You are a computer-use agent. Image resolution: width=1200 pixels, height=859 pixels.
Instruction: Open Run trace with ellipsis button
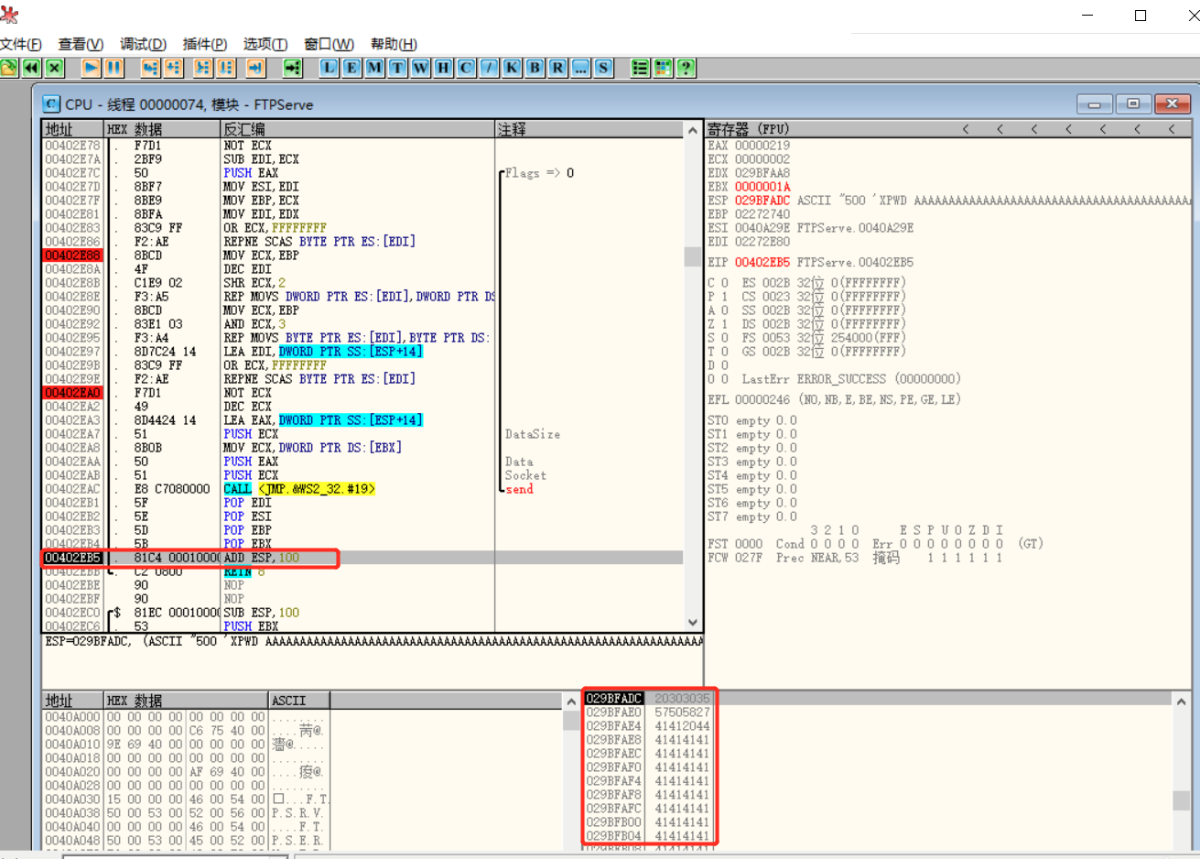coord(580,68)
